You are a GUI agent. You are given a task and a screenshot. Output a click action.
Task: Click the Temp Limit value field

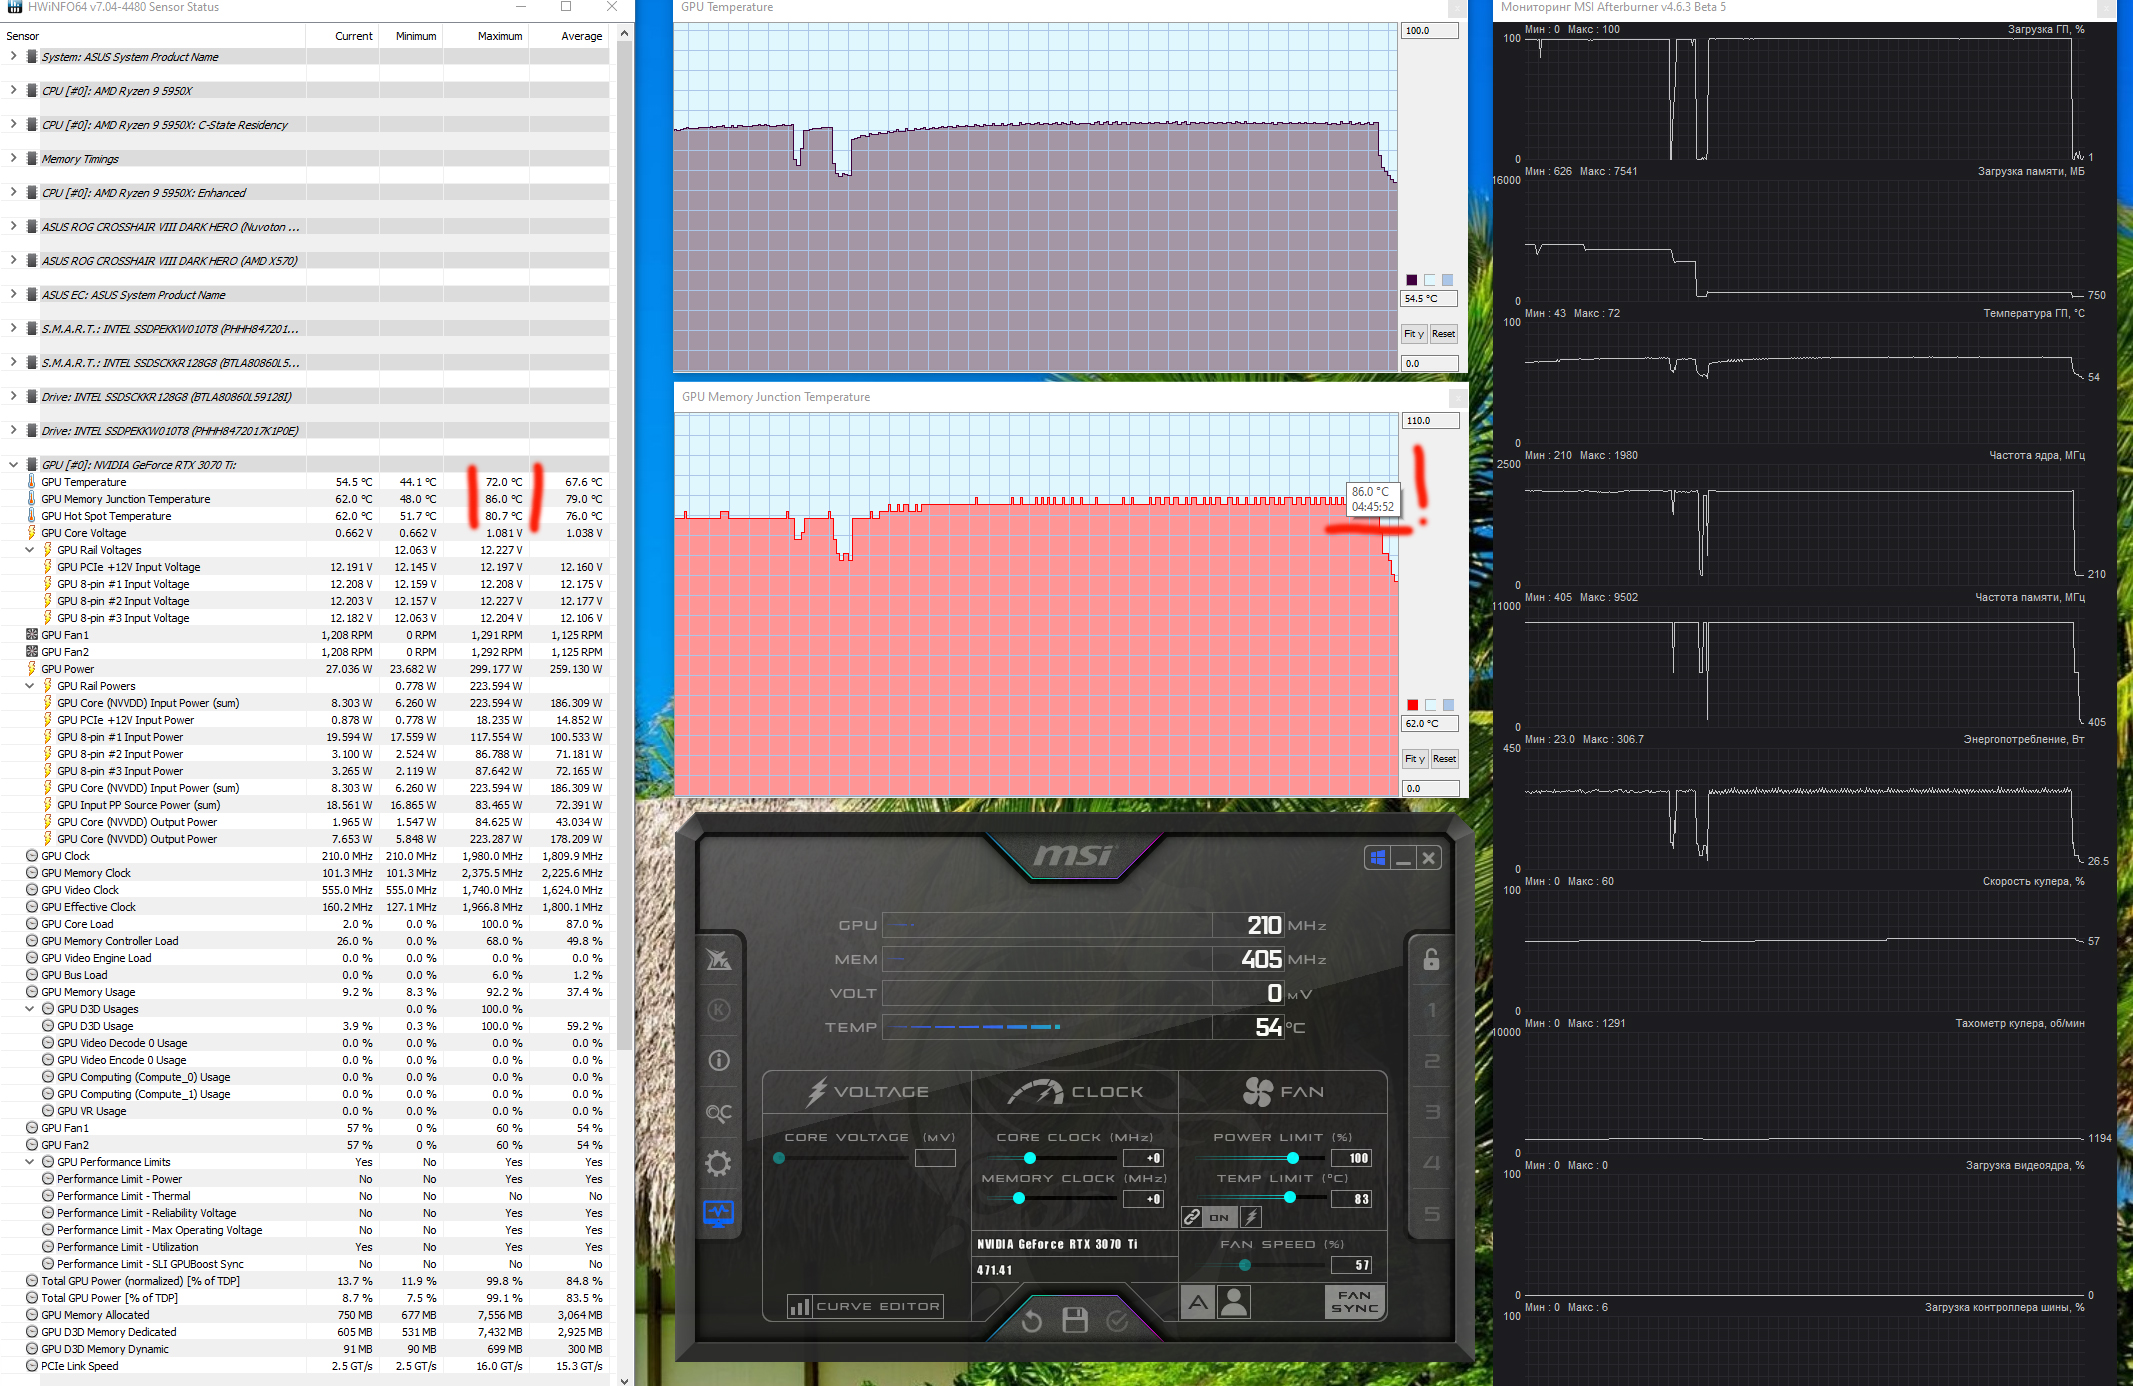coord(1352,1198)
